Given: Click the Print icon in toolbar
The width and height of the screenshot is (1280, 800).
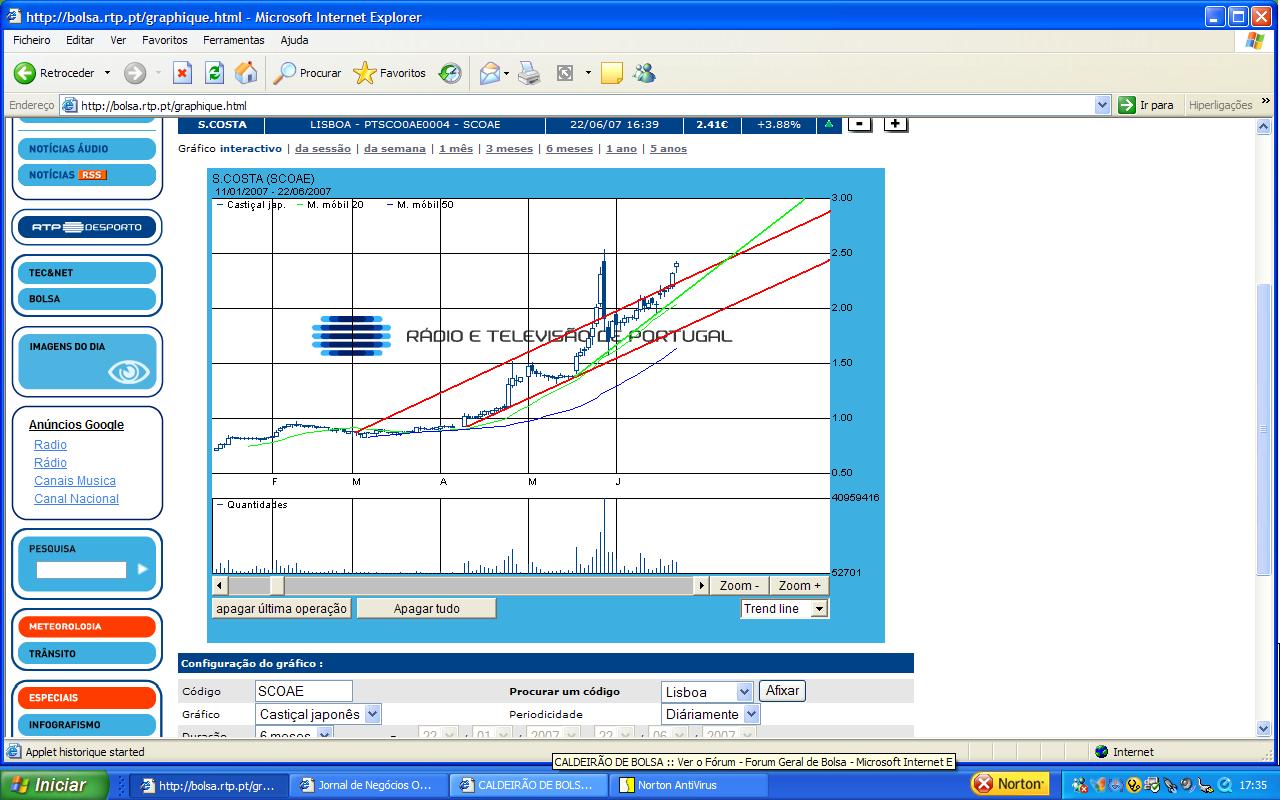Looking at the screenshot, I should (x=529, y=73).
